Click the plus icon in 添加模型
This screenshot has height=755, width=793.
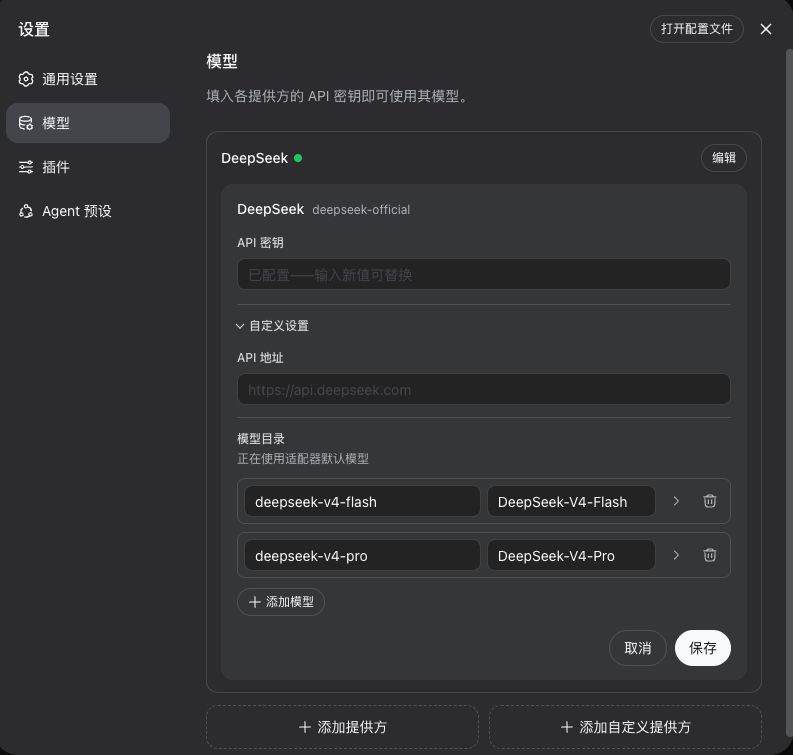click(x=255, y=602)
